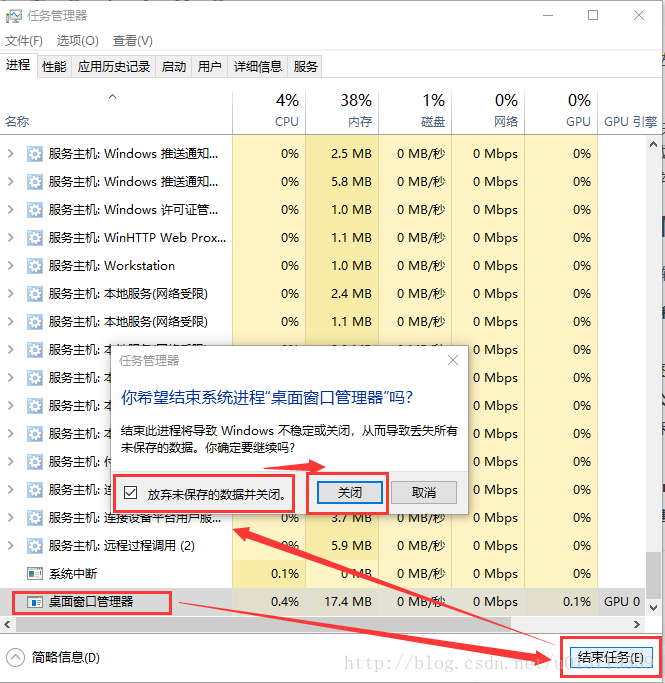Sort by the 内存 column header
The width and height of the screenshot is (665, 683).
tap(342, 112)
